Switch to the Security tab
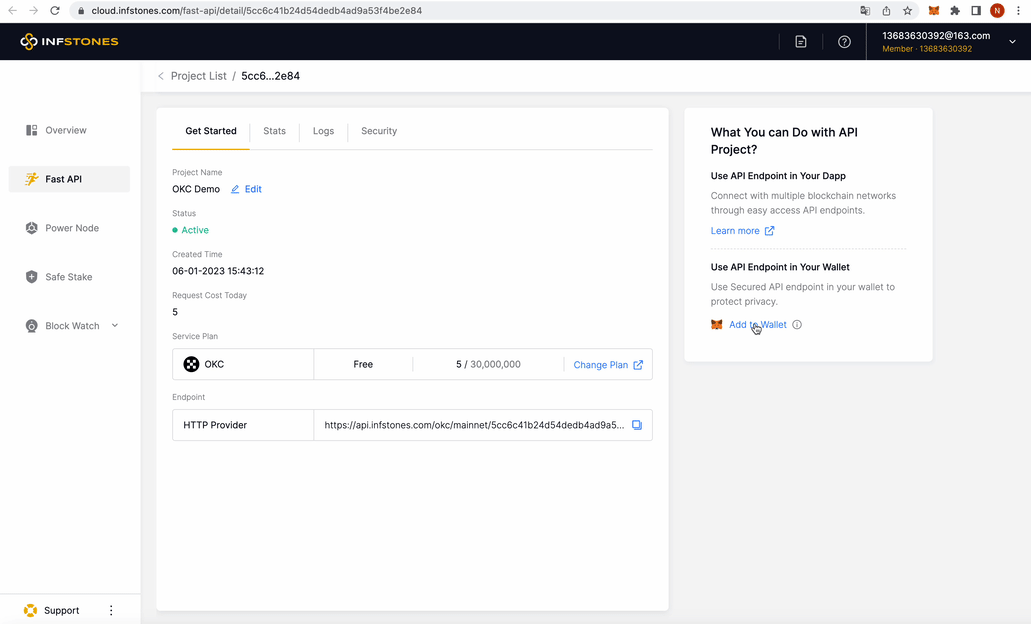Image resolution: width=1031 pixels, height=624 pixels. 379,131
